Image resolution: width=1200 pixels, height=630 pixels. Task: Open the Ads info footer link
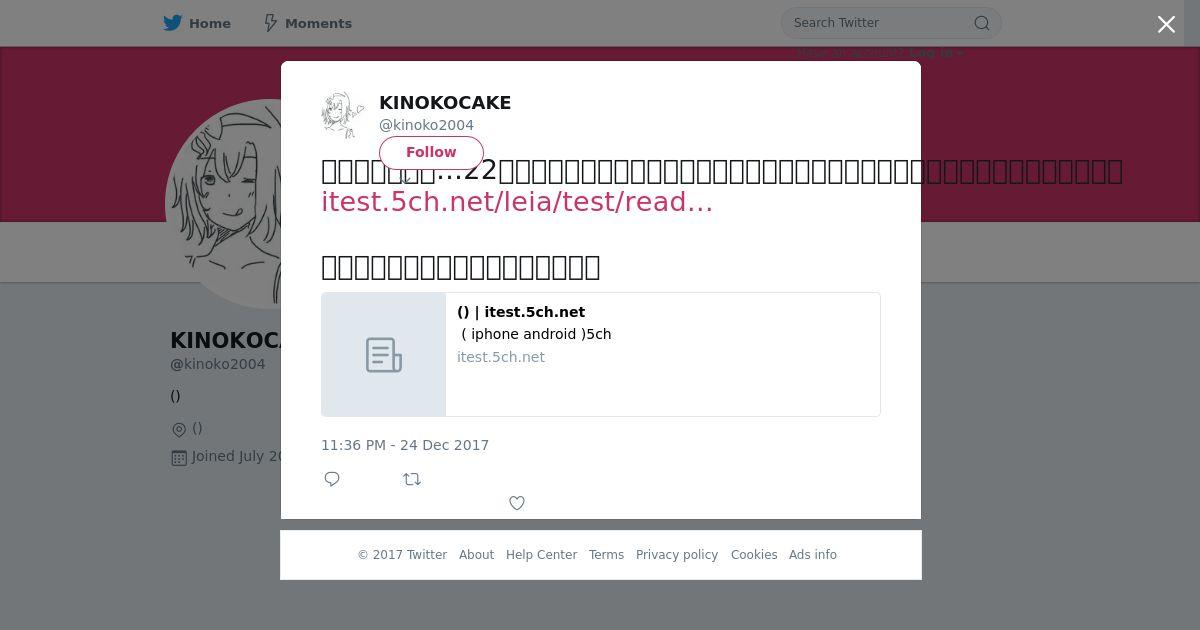(813, 555)
